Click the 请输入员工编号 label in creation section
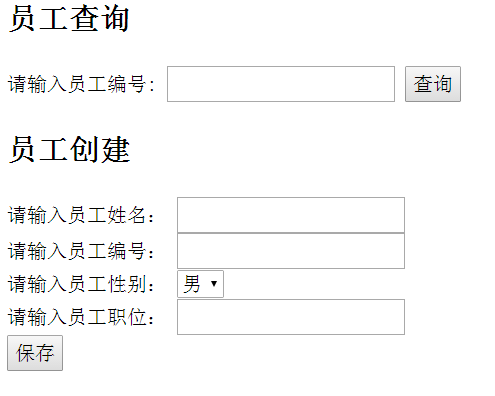Screen dimensions: 495x396 click(81, 251)
